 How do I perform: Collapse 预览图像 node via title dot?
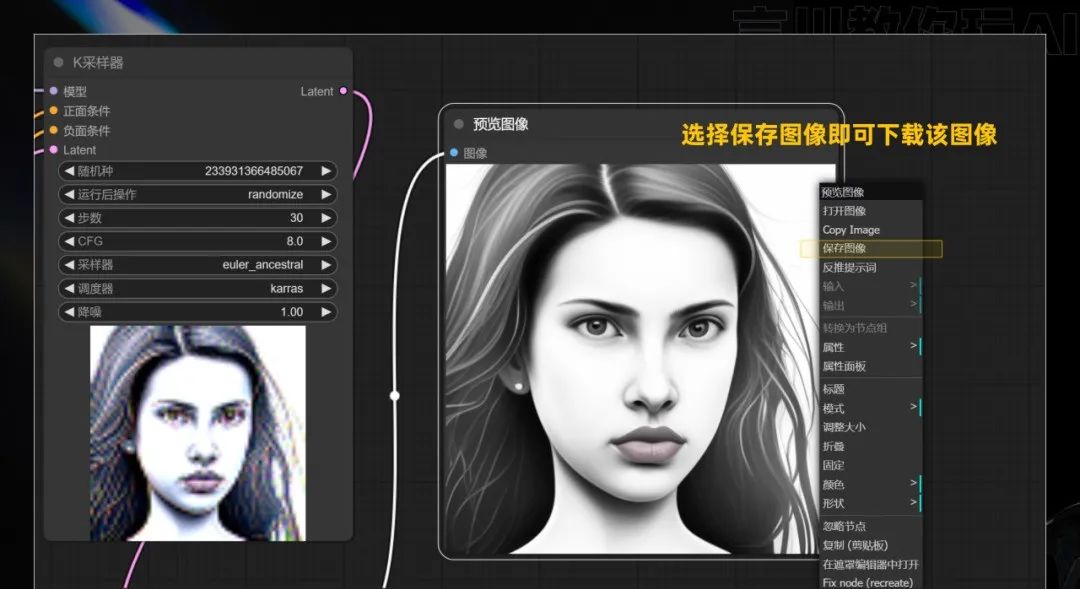tap(459, 124)
